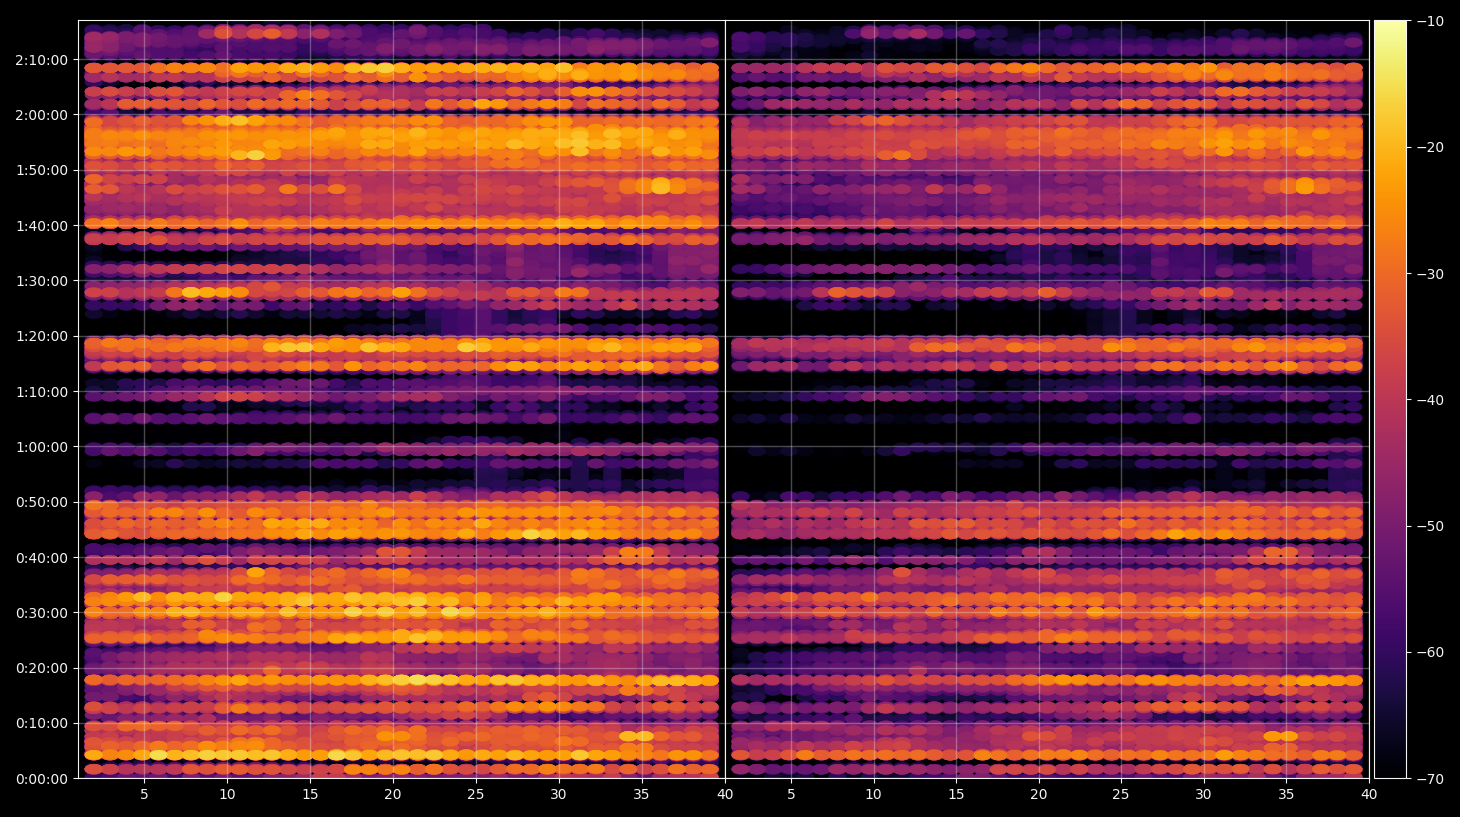1460x817 pixels.
Task: Select the 0:50:00 time axis label
Action: click(x=42, y=502)
